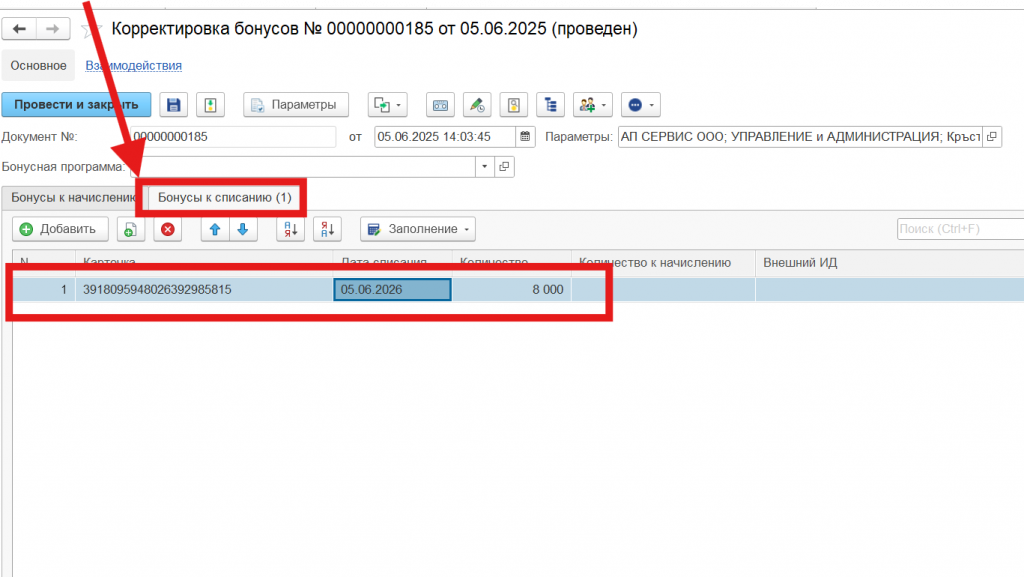Switch to Бонусы к начислению tab
Viewport: 1024px width, 577px height.
pos(72,198)
